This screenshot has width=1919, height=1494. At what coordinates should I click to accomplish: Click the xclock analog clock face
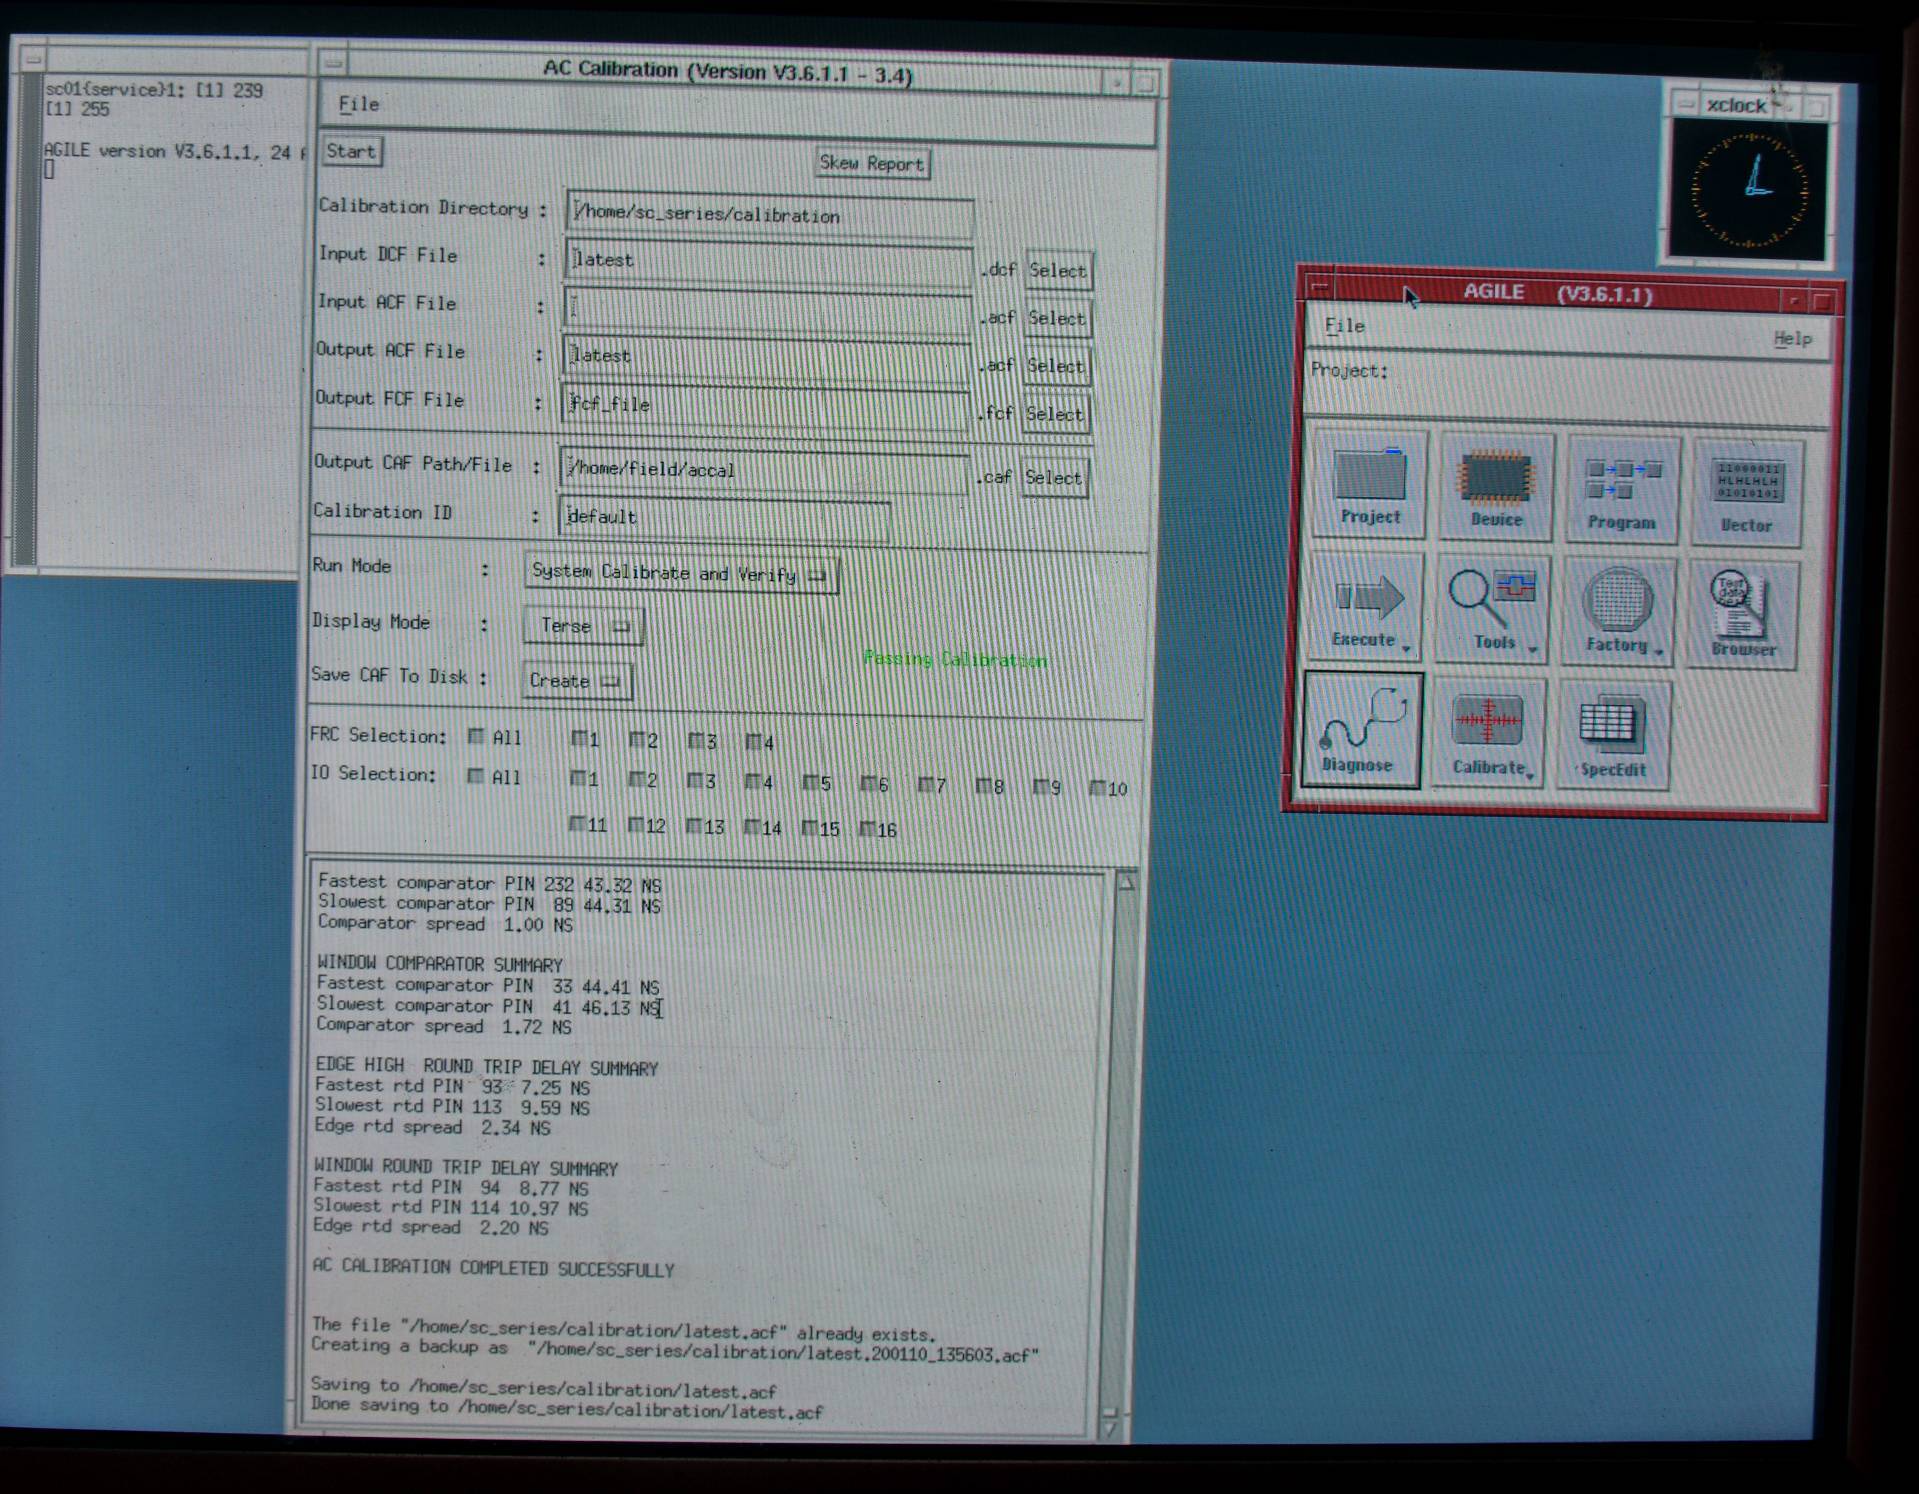[1748, 190]
